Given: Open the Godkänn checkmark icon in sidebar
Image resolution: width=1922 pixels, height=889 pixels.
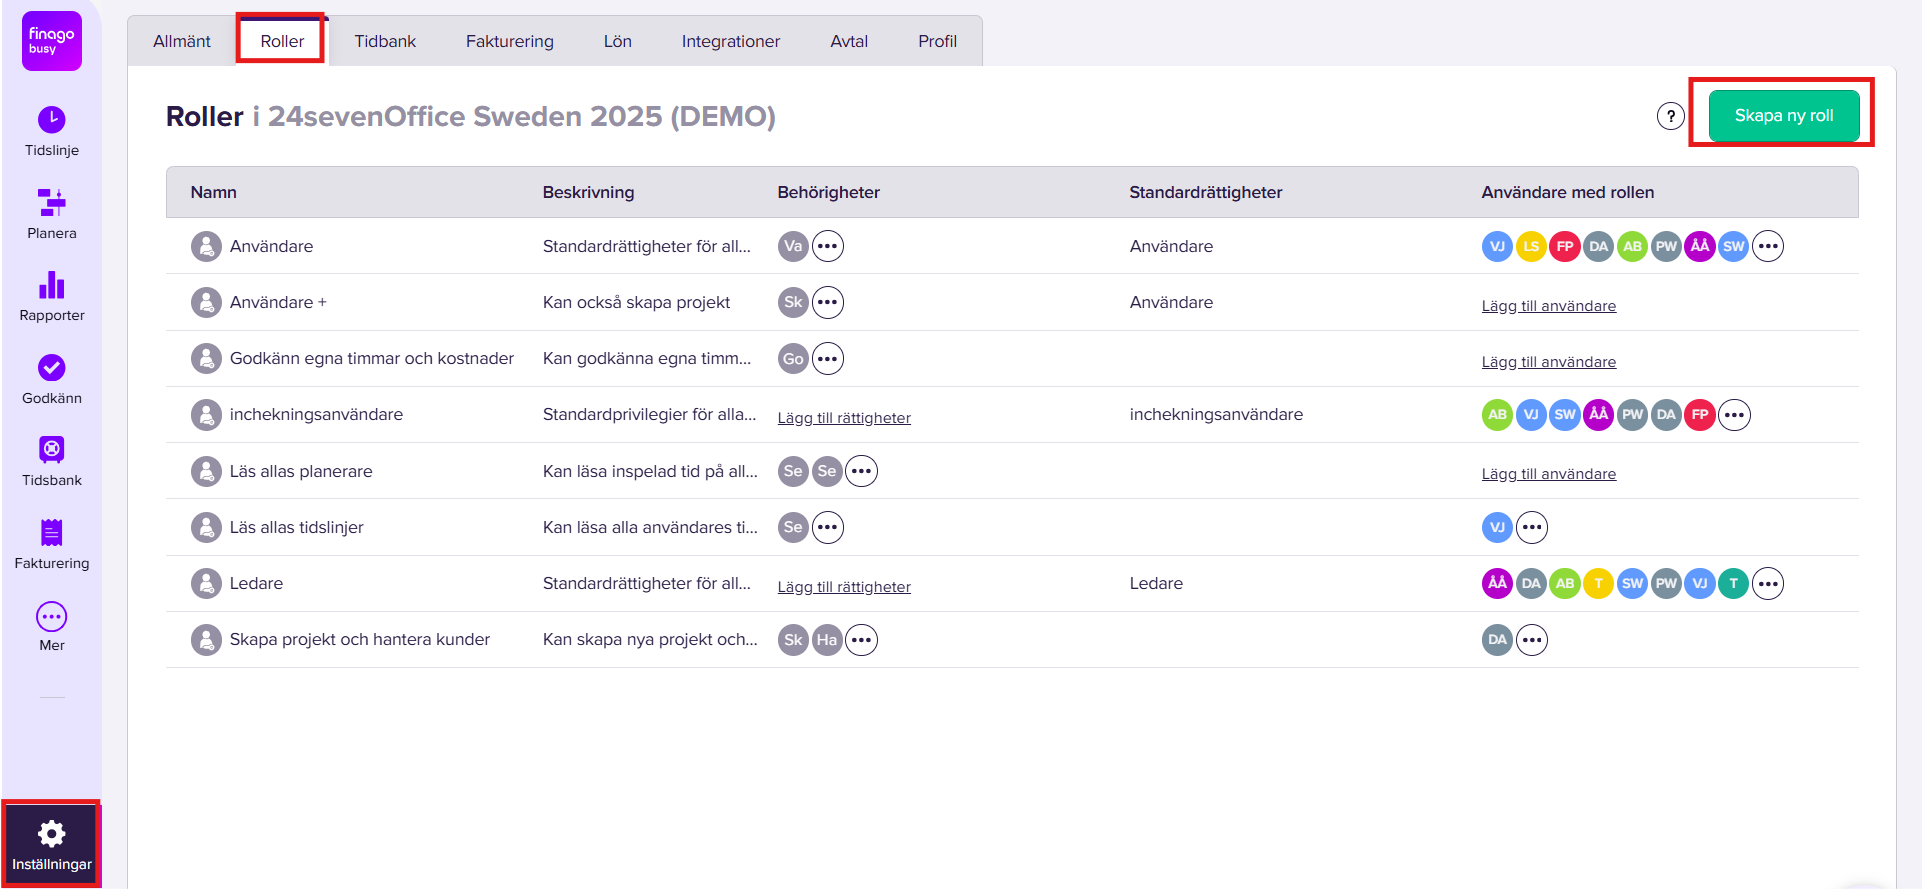Looking at the screenshot, I should (52, 368).
